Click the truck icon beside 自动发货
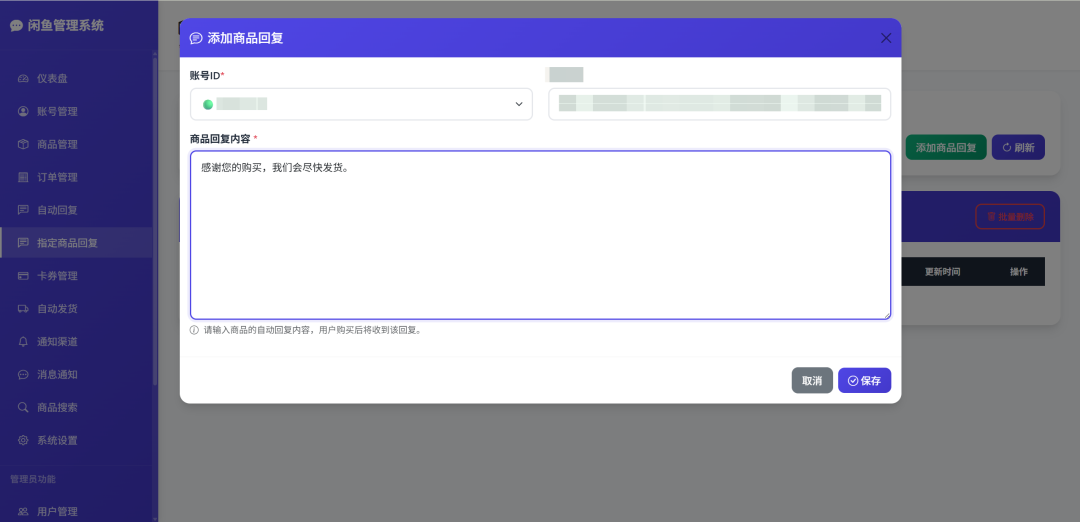The height and width of the screenshot is (522, 1080). click(x=23, y=309)
